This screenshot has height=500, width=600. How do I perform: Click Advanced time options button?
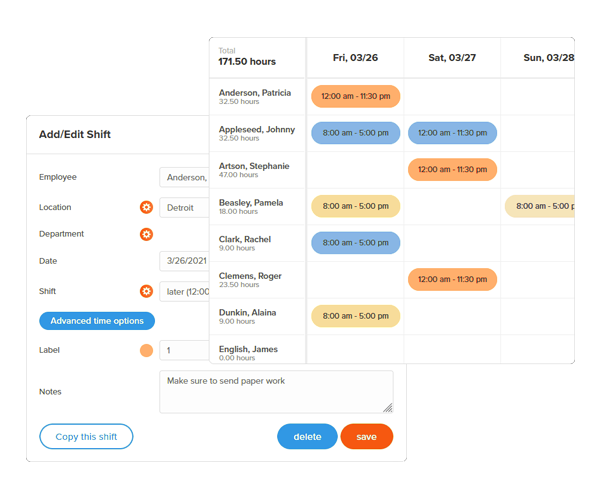pos(97,321)
